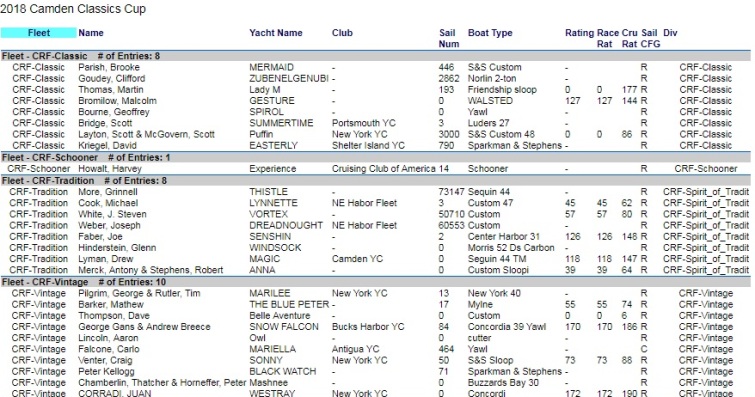Sort entries by the Name column header
This screenshot has width=755, height=397.
click(91, 33)
